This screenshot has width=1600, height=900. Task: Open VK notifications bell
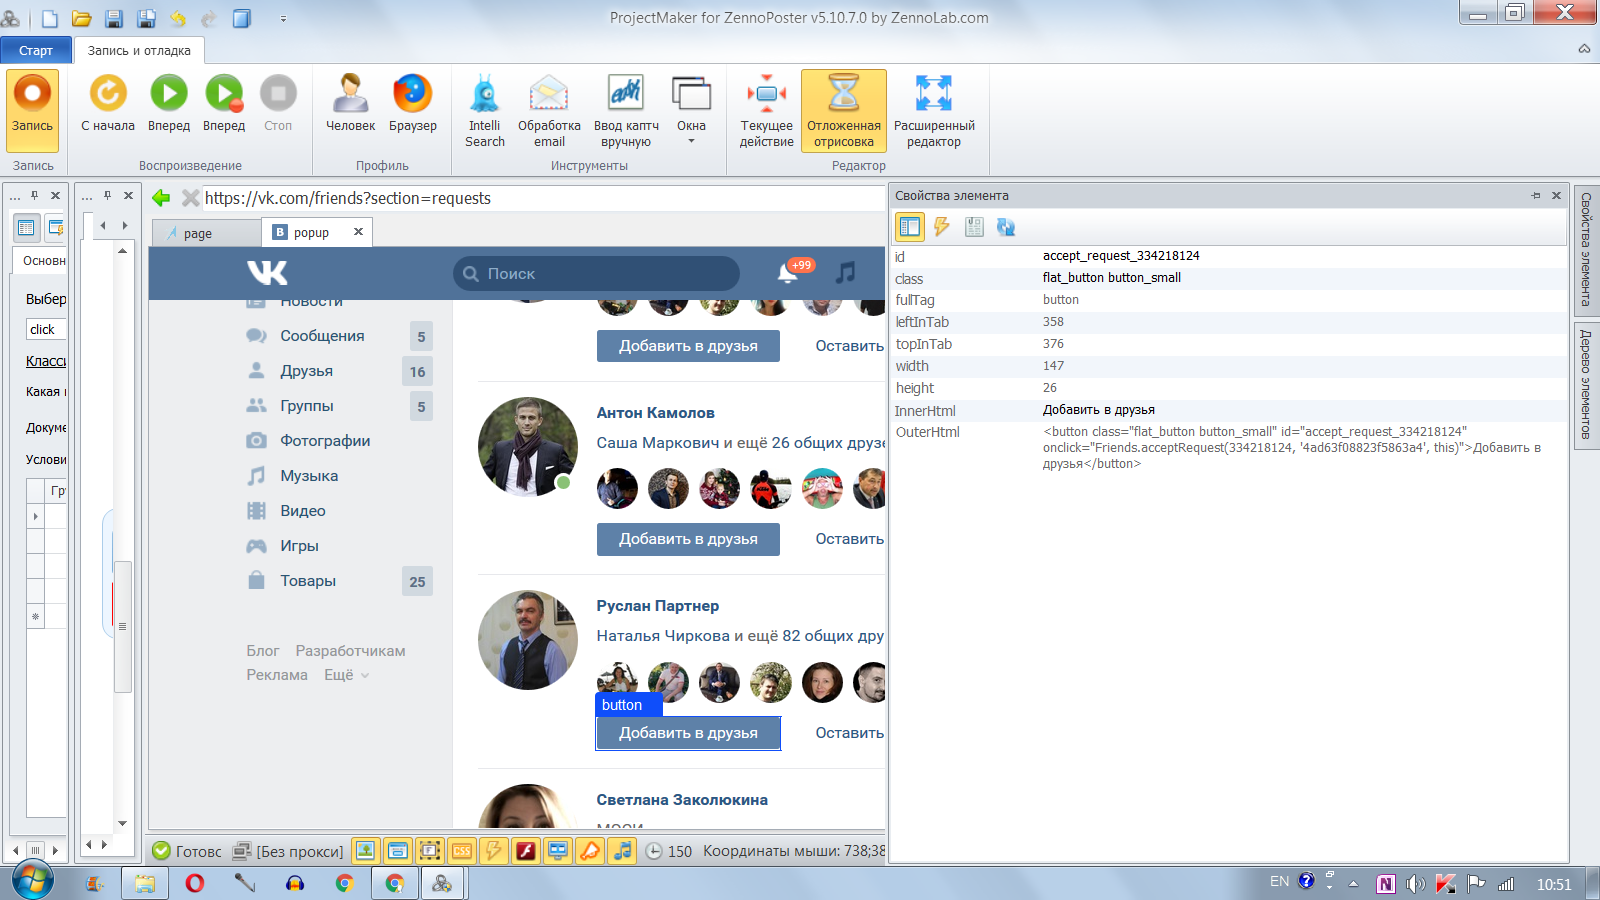788,273
